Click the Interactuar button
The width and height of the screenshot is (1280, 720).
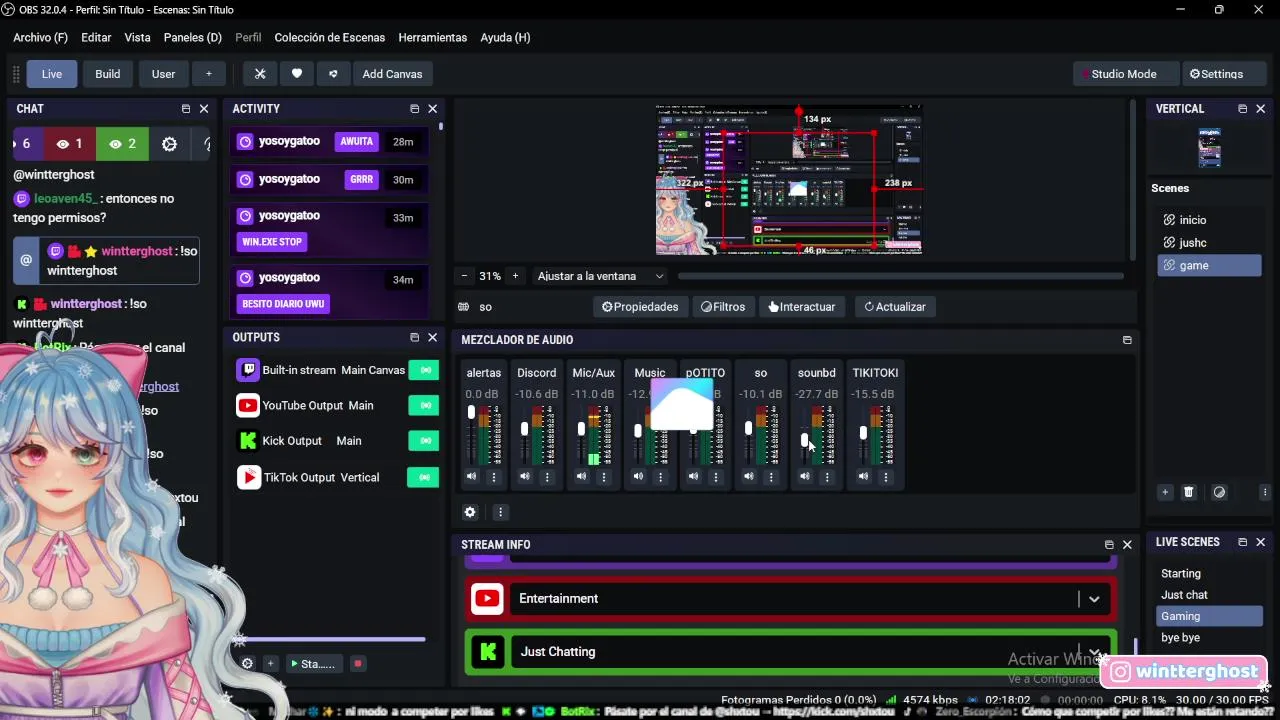[x=802, y=307]
